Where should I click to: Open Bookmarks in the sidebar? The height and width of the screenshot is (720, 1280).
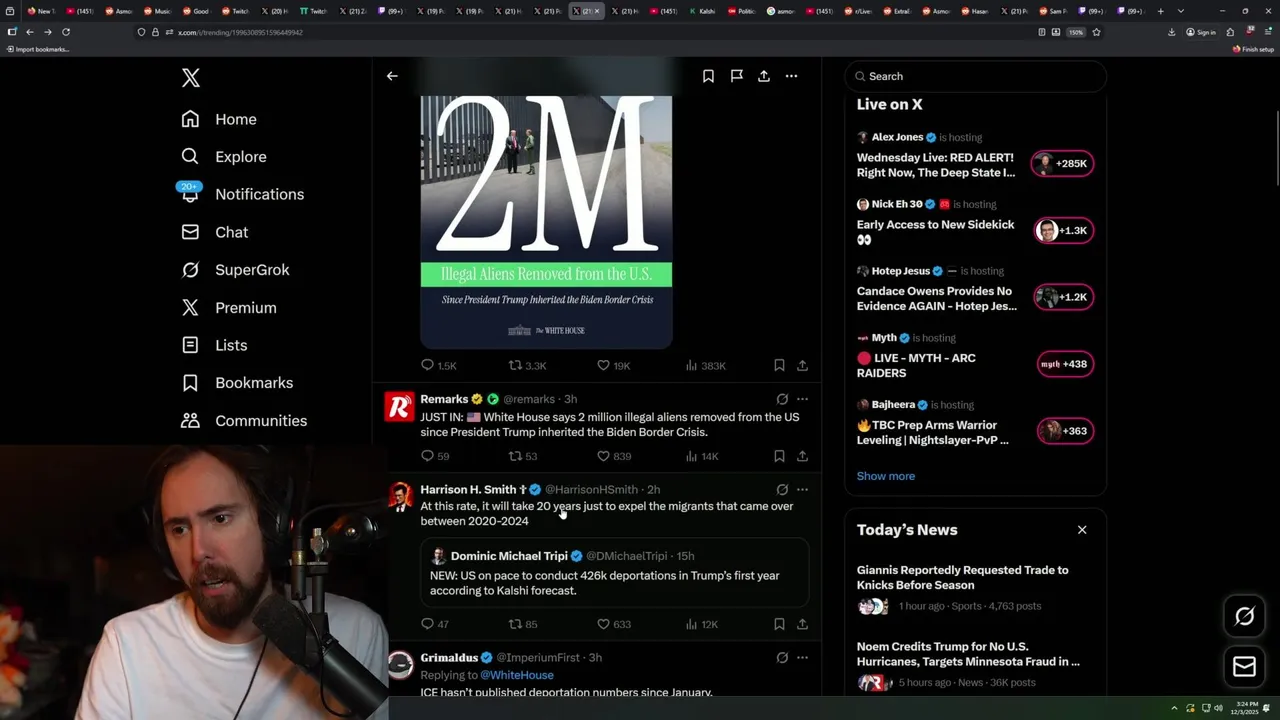[x=237, y=383]
